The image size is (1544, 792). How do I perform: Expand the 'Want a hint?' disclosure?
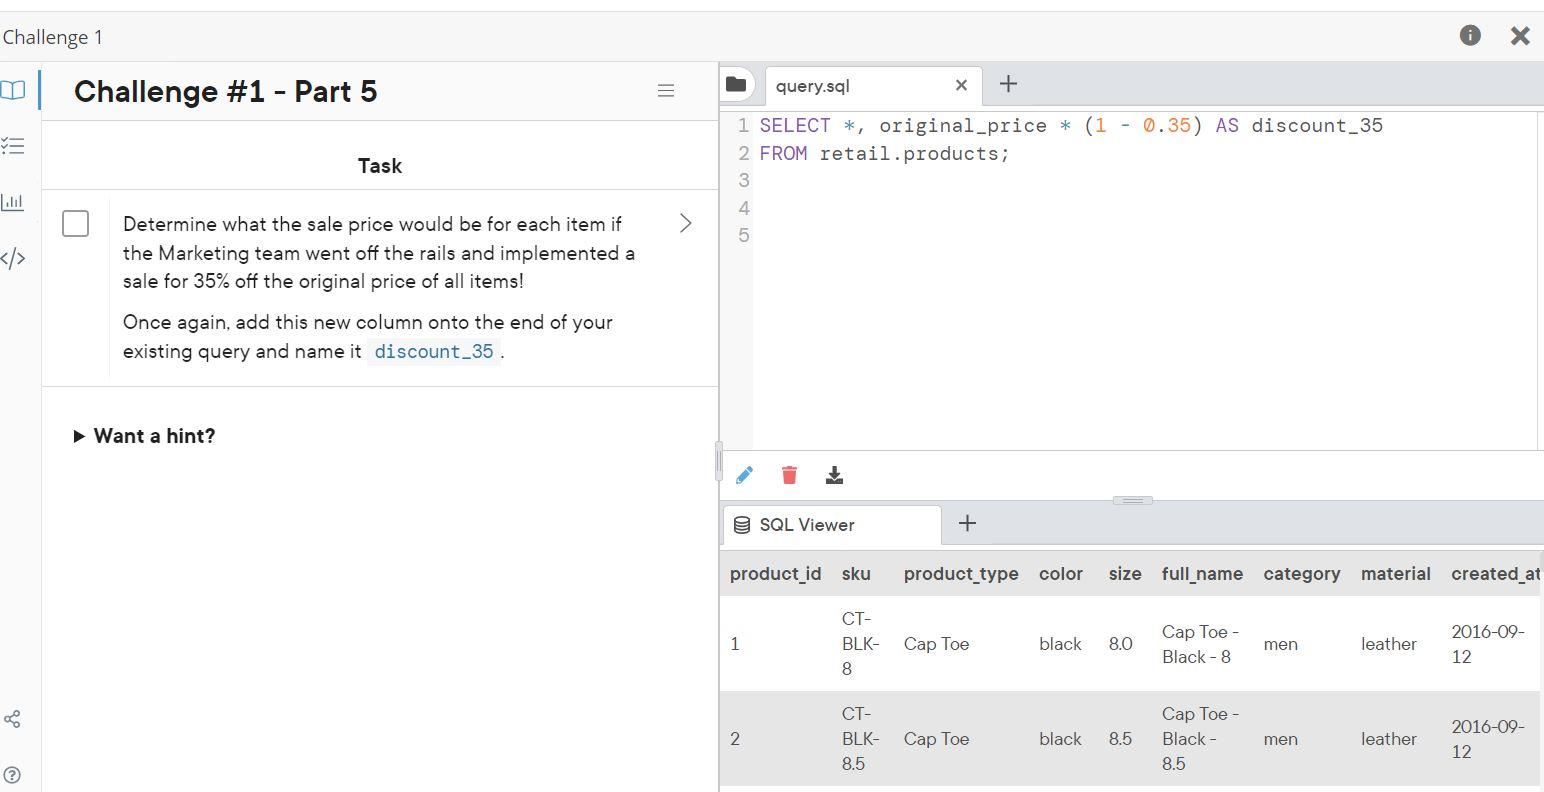[143, 436]
